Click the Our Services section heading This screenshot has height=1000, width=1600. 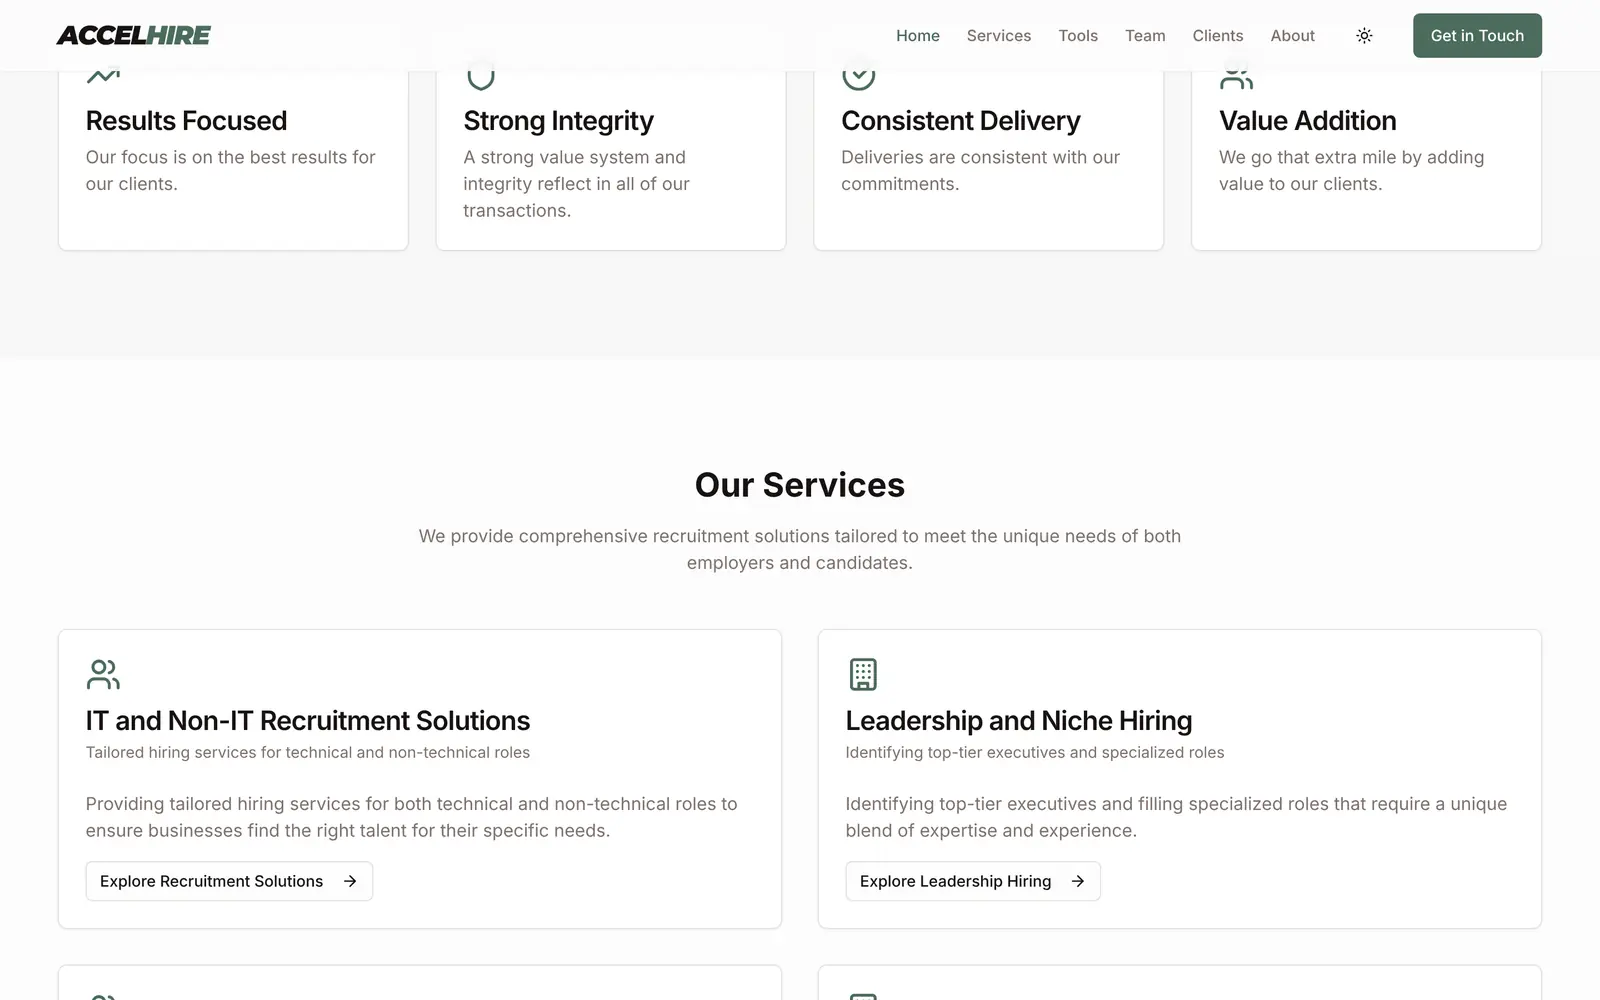click(x=800, y=485)
